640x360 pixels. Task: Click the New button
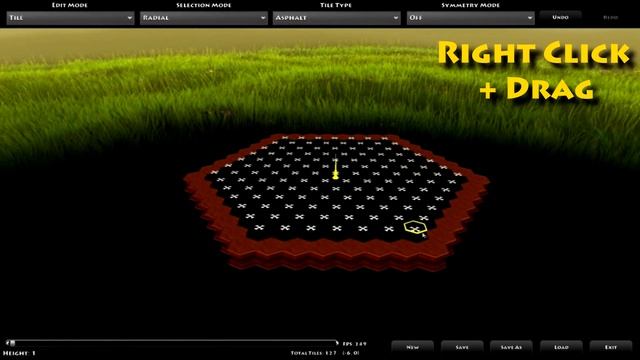(x=413, y=347)
